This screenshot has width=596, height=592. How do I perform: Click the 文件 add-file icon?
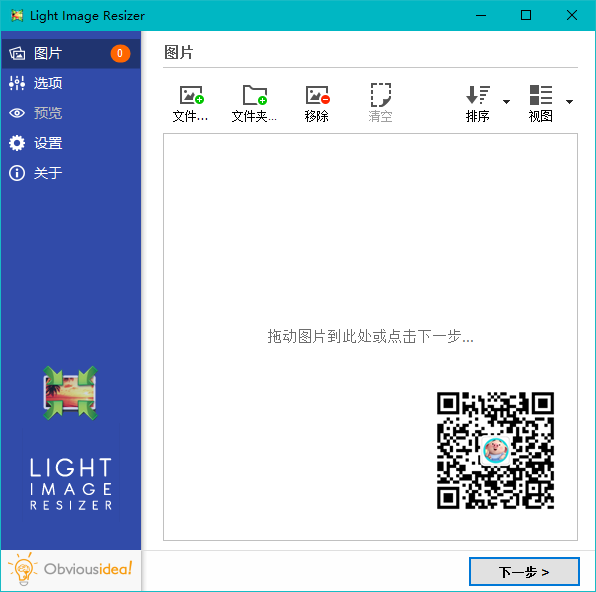tap(192, 95)
